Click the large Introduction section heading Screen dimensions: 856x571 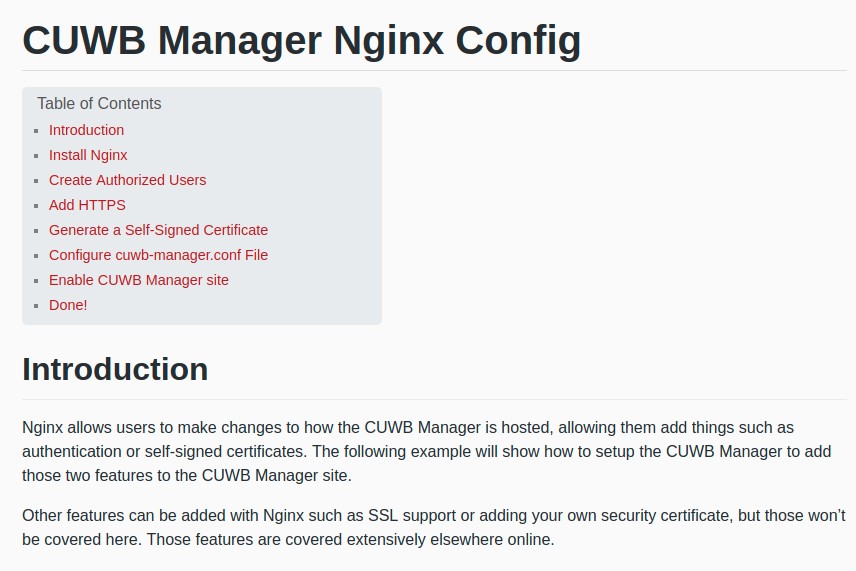coord(115,370)
